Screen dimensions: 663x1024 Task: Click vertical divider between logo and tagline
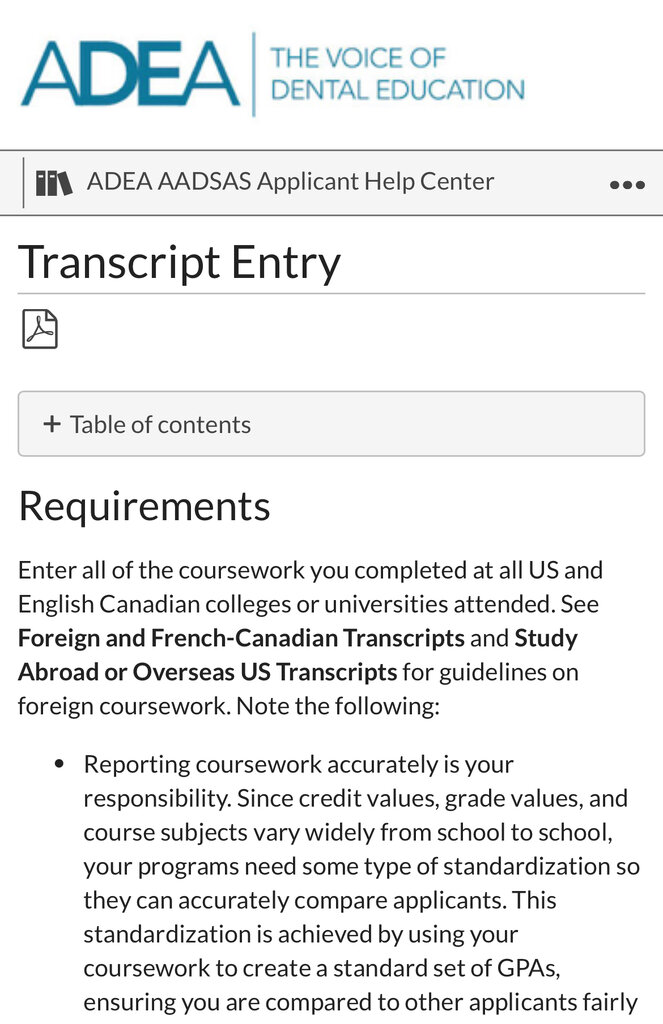(x=254, y=74)
